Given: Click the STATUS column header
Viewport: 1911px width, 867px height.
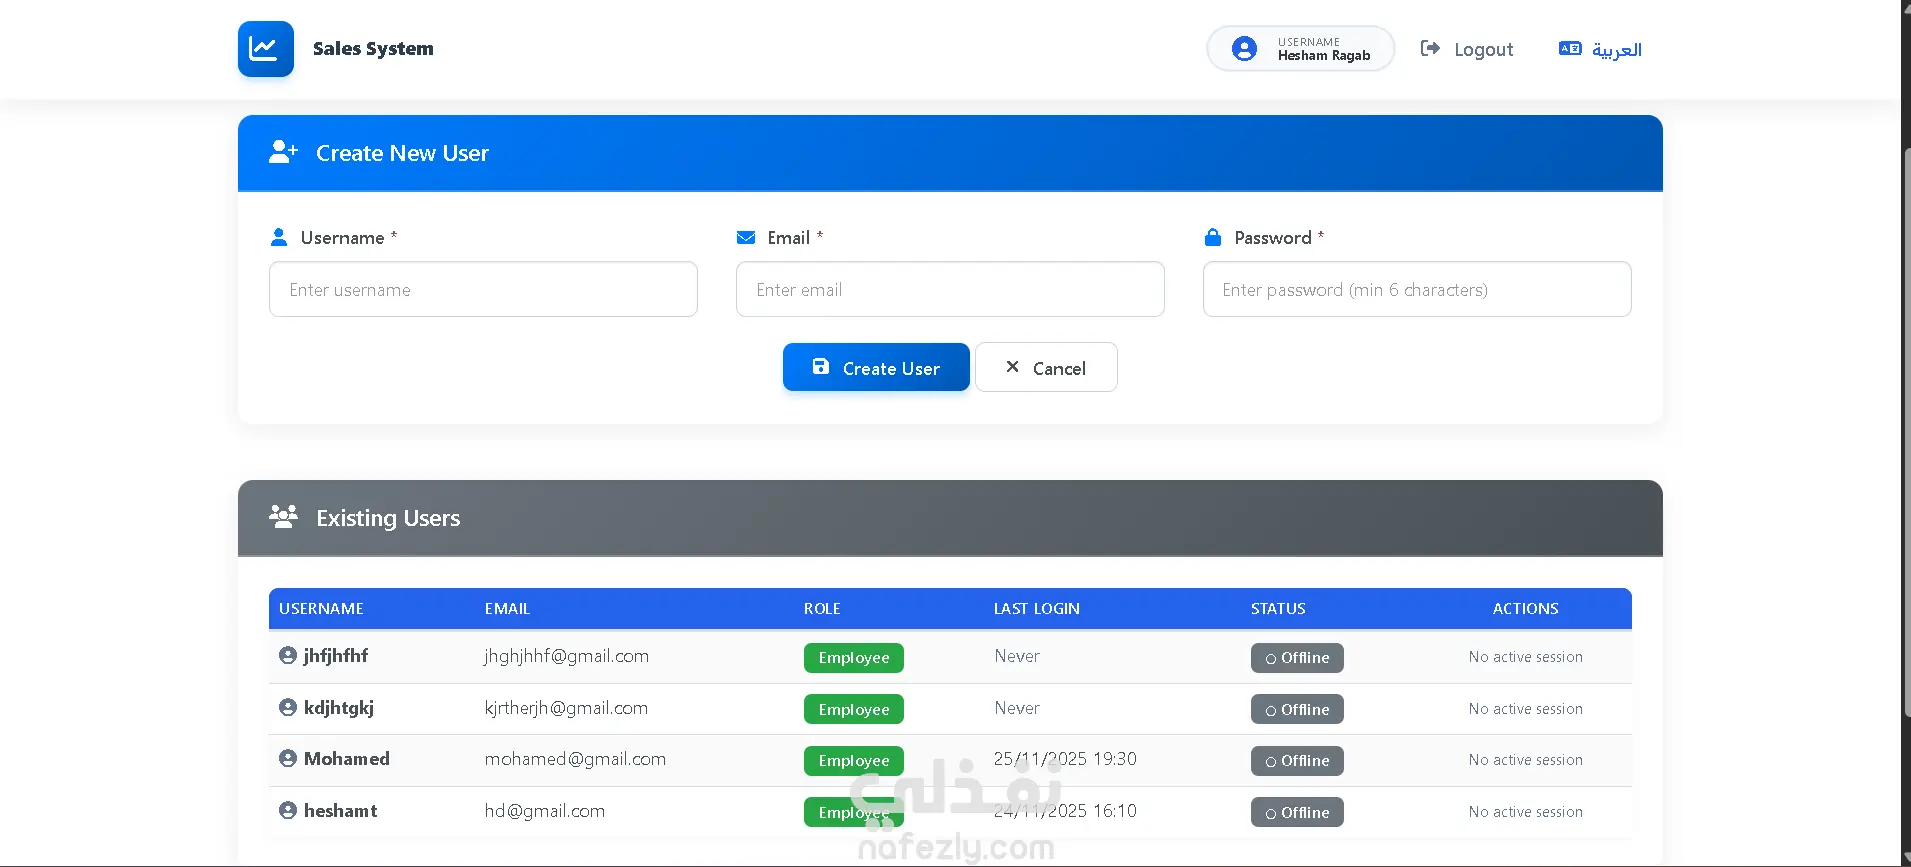Looking at the screenshot, I should click(1278, 608).
